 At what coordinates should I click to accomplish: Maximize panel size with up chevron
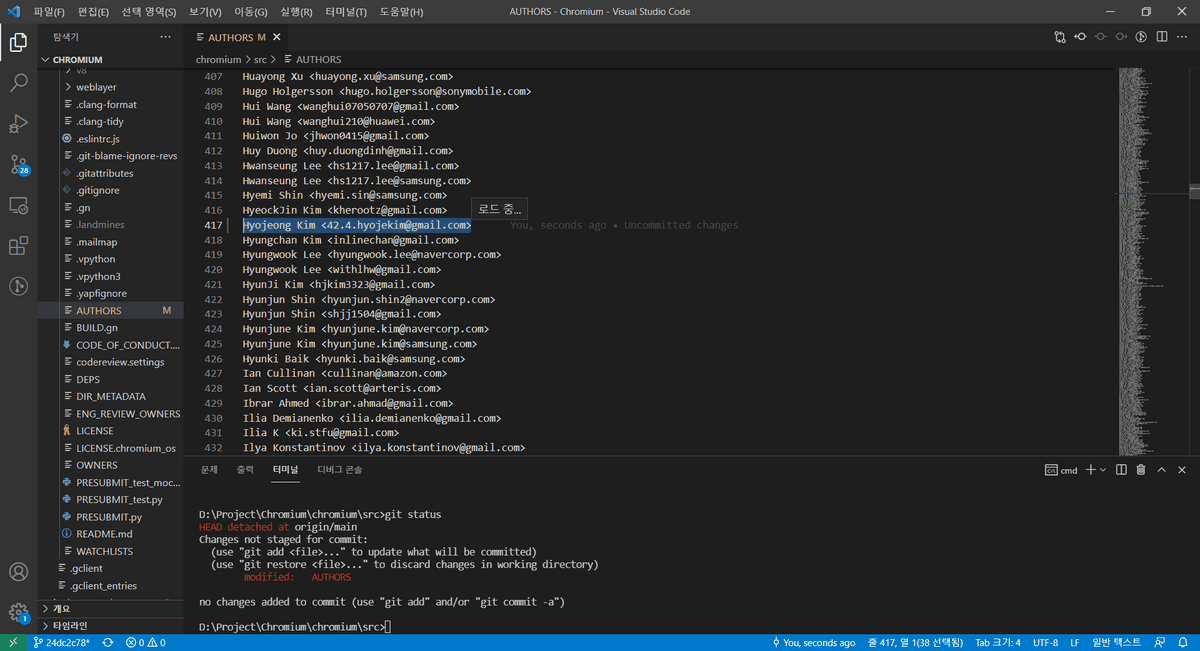[1162, 469]
